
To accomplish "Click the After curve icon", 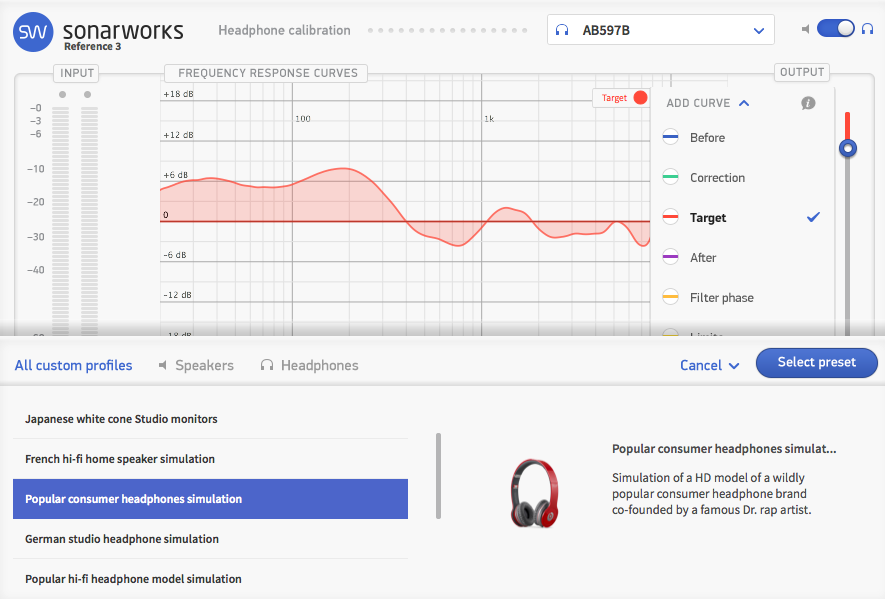I will 669,257.
